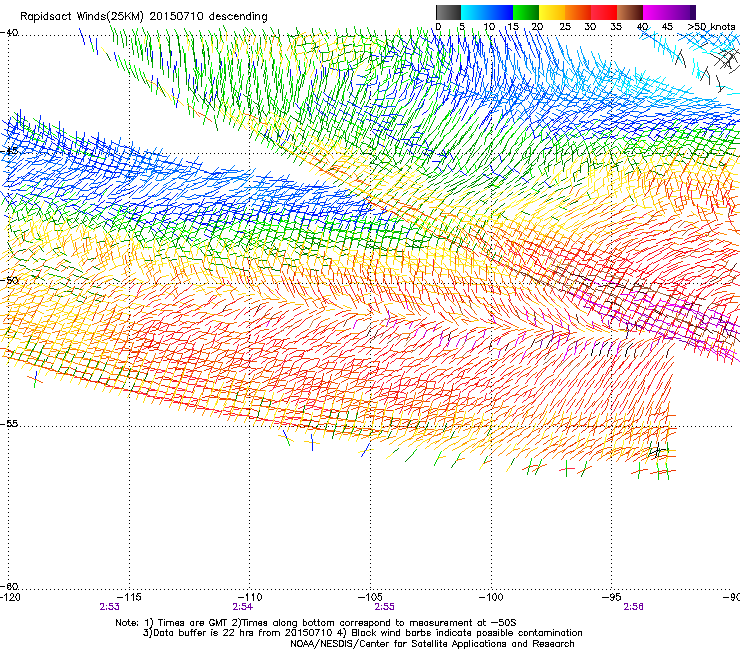Click the 'Times are GMT' note line
Viewport: 740px width, 650px height.
(x=316, y=623)
